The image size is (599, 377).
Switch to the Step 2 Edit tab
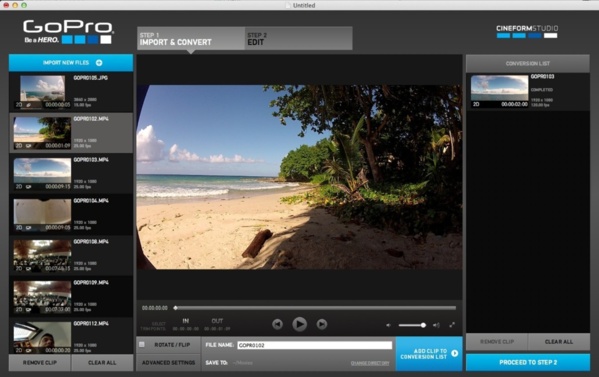[x=298, y=38]
